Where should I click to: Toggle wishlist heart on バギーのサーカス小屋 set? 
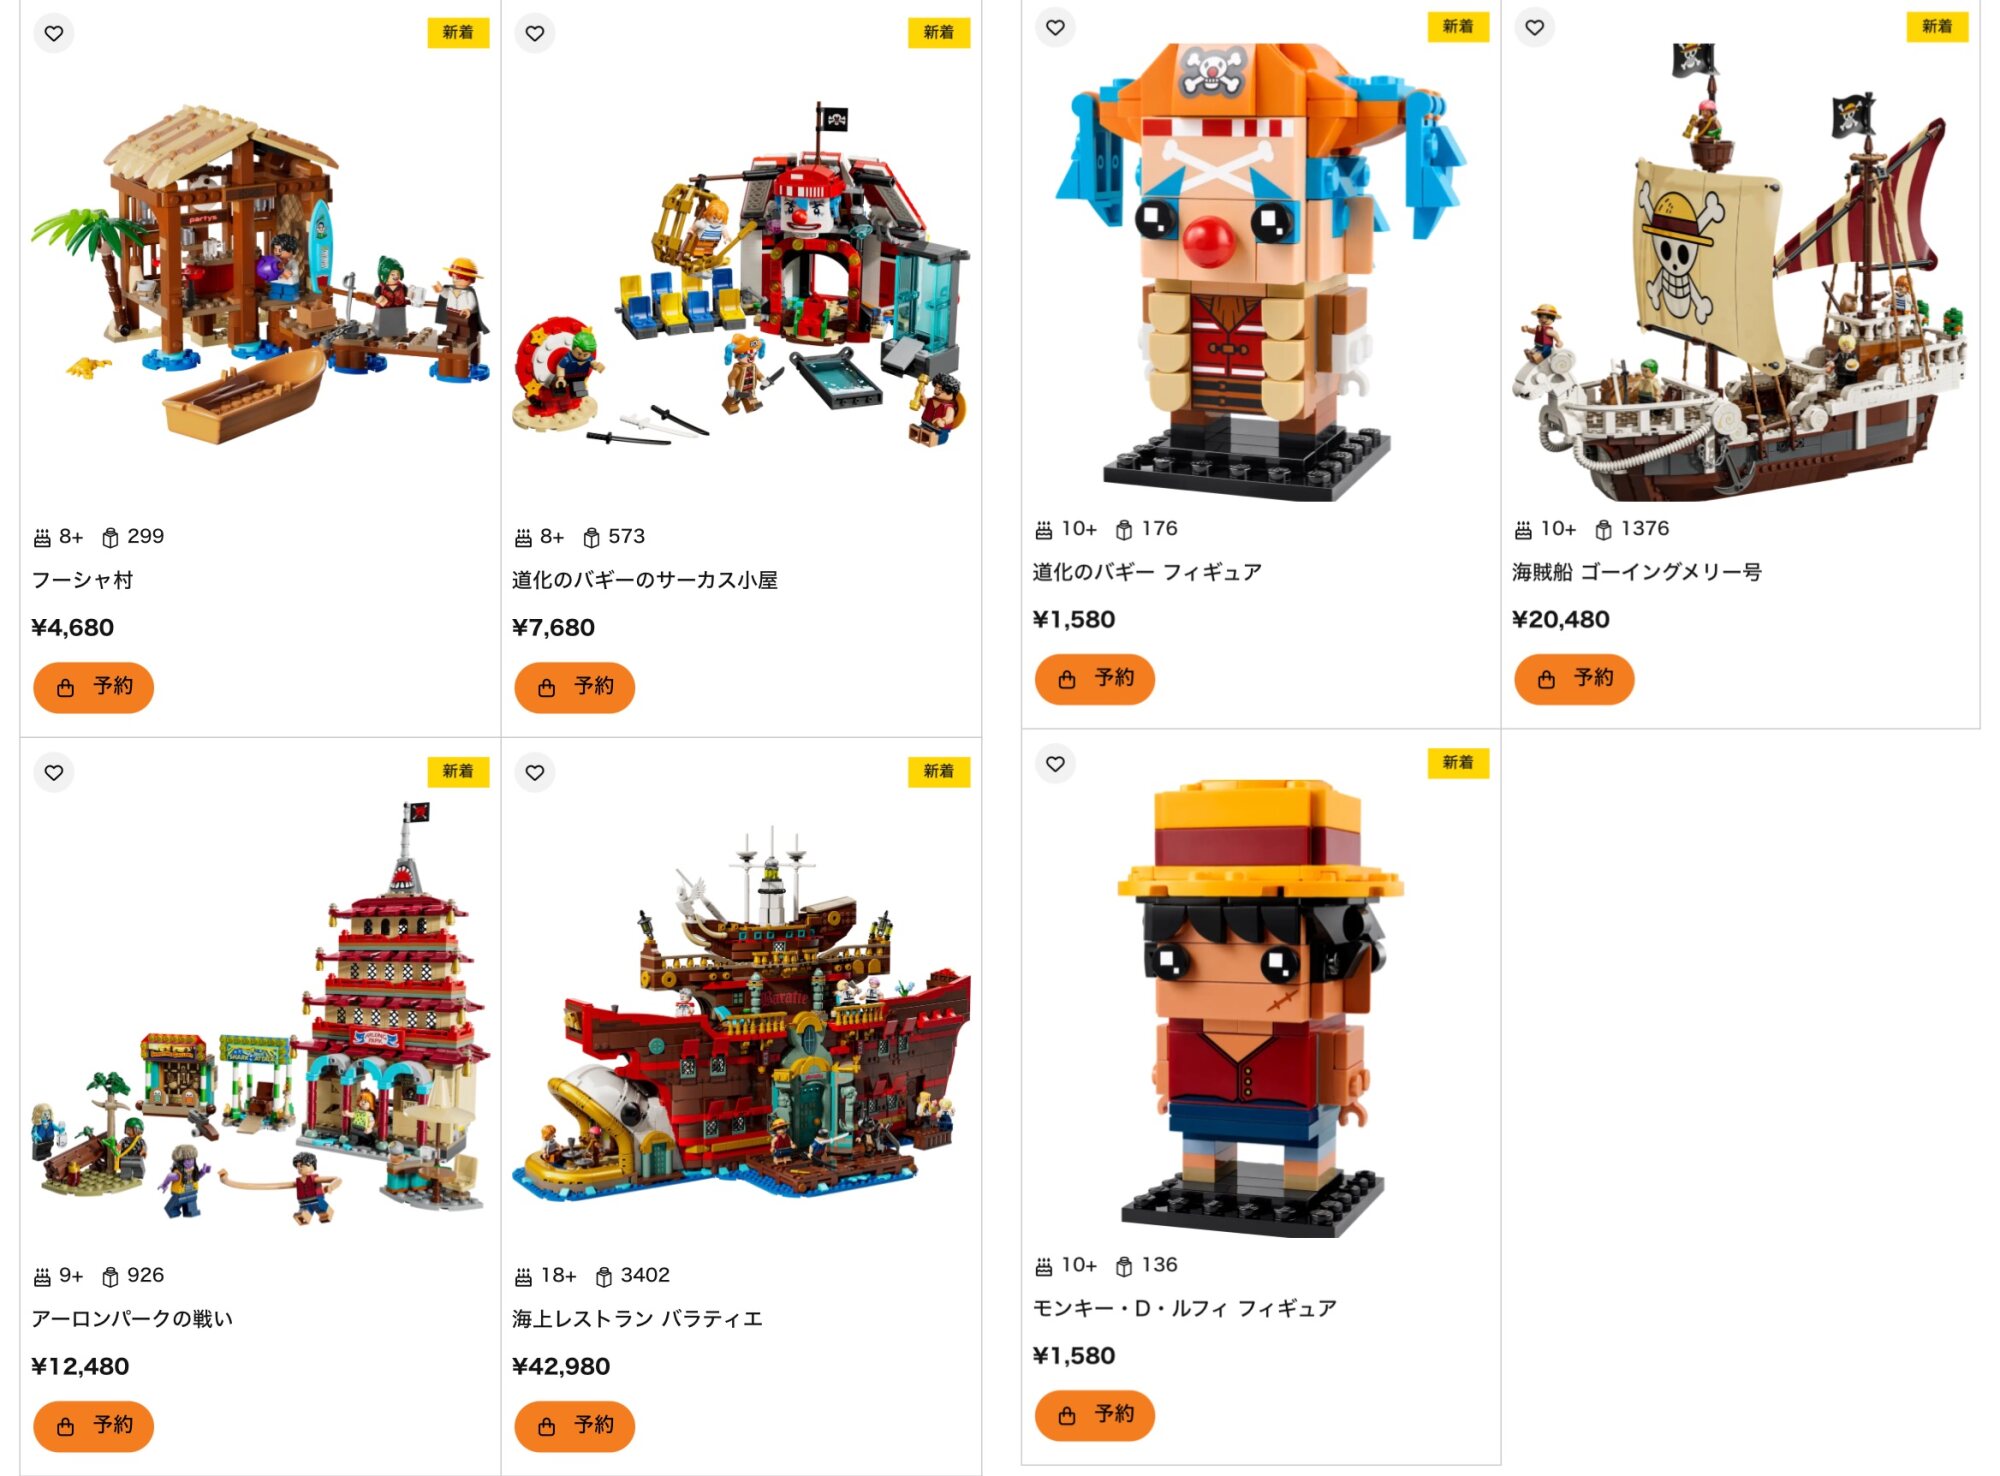point(535,33)
